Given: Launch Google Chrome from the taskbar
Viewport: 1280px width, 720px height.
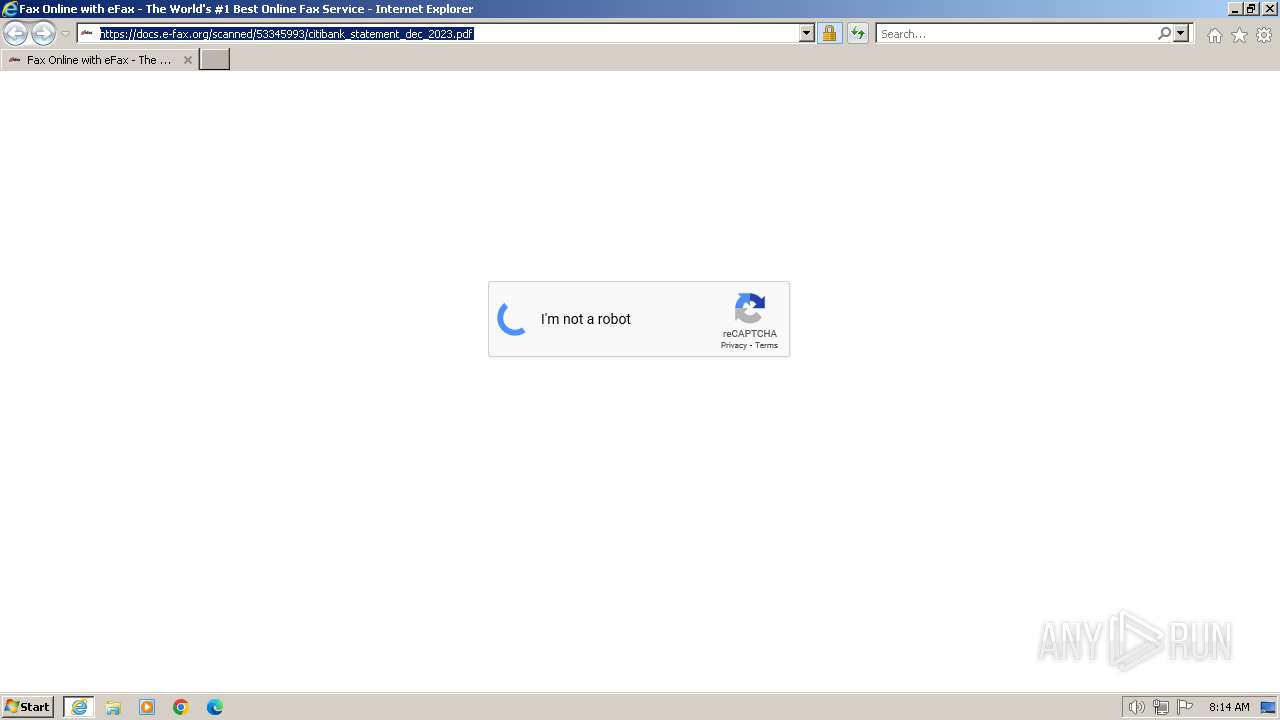Looking at the screenshot, I should [x=181, y=707].
